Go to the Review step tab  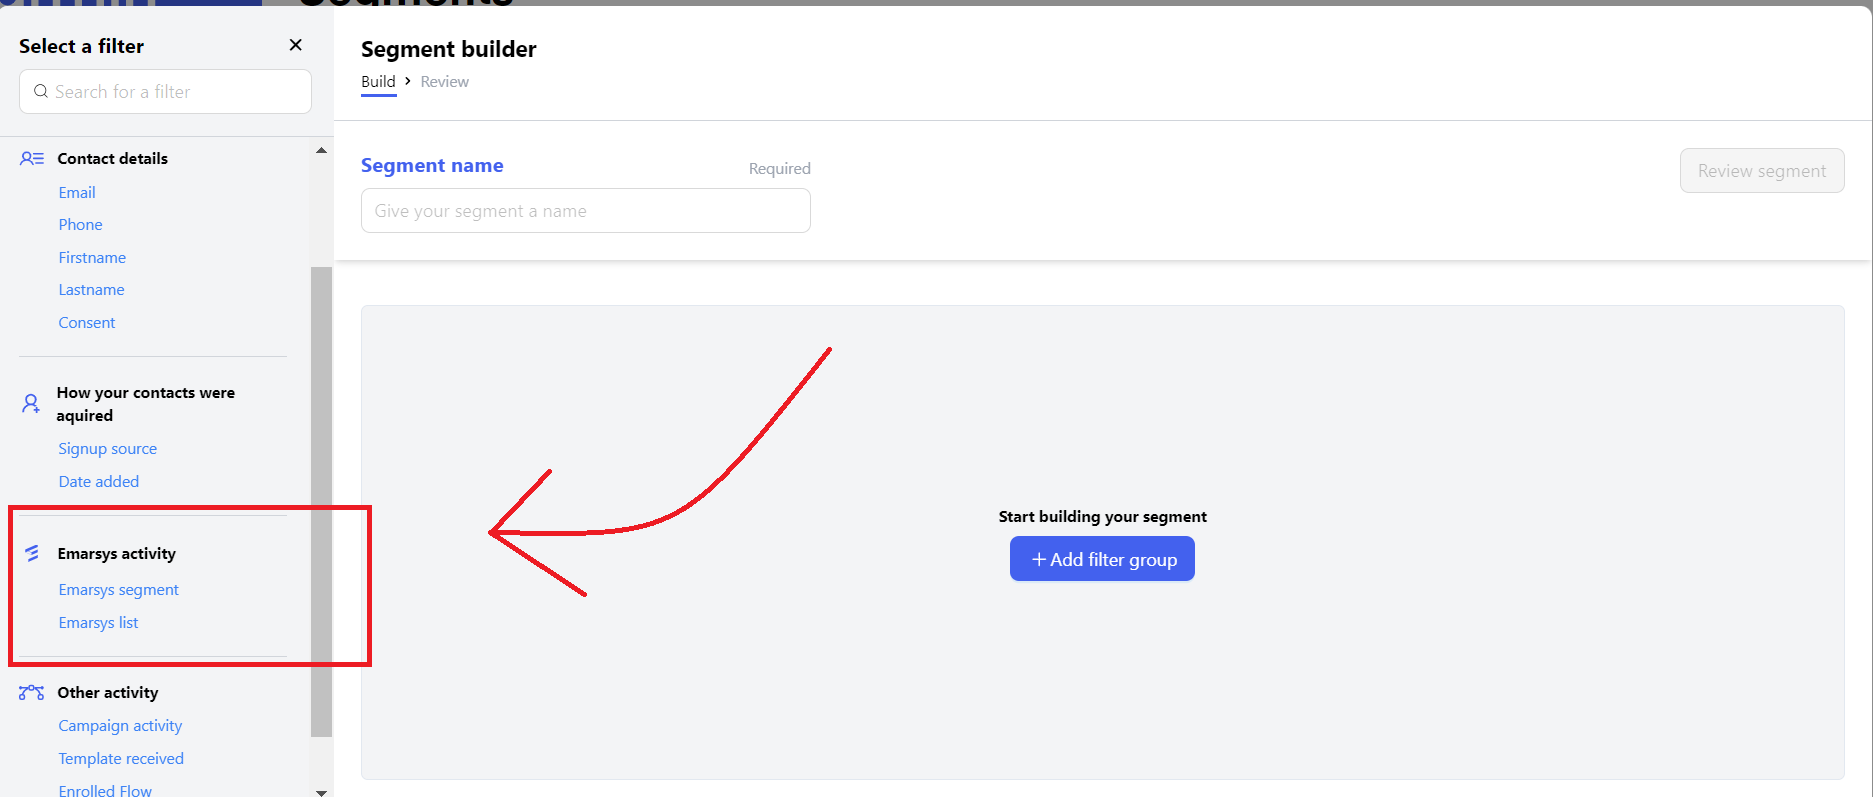[444, 82]
